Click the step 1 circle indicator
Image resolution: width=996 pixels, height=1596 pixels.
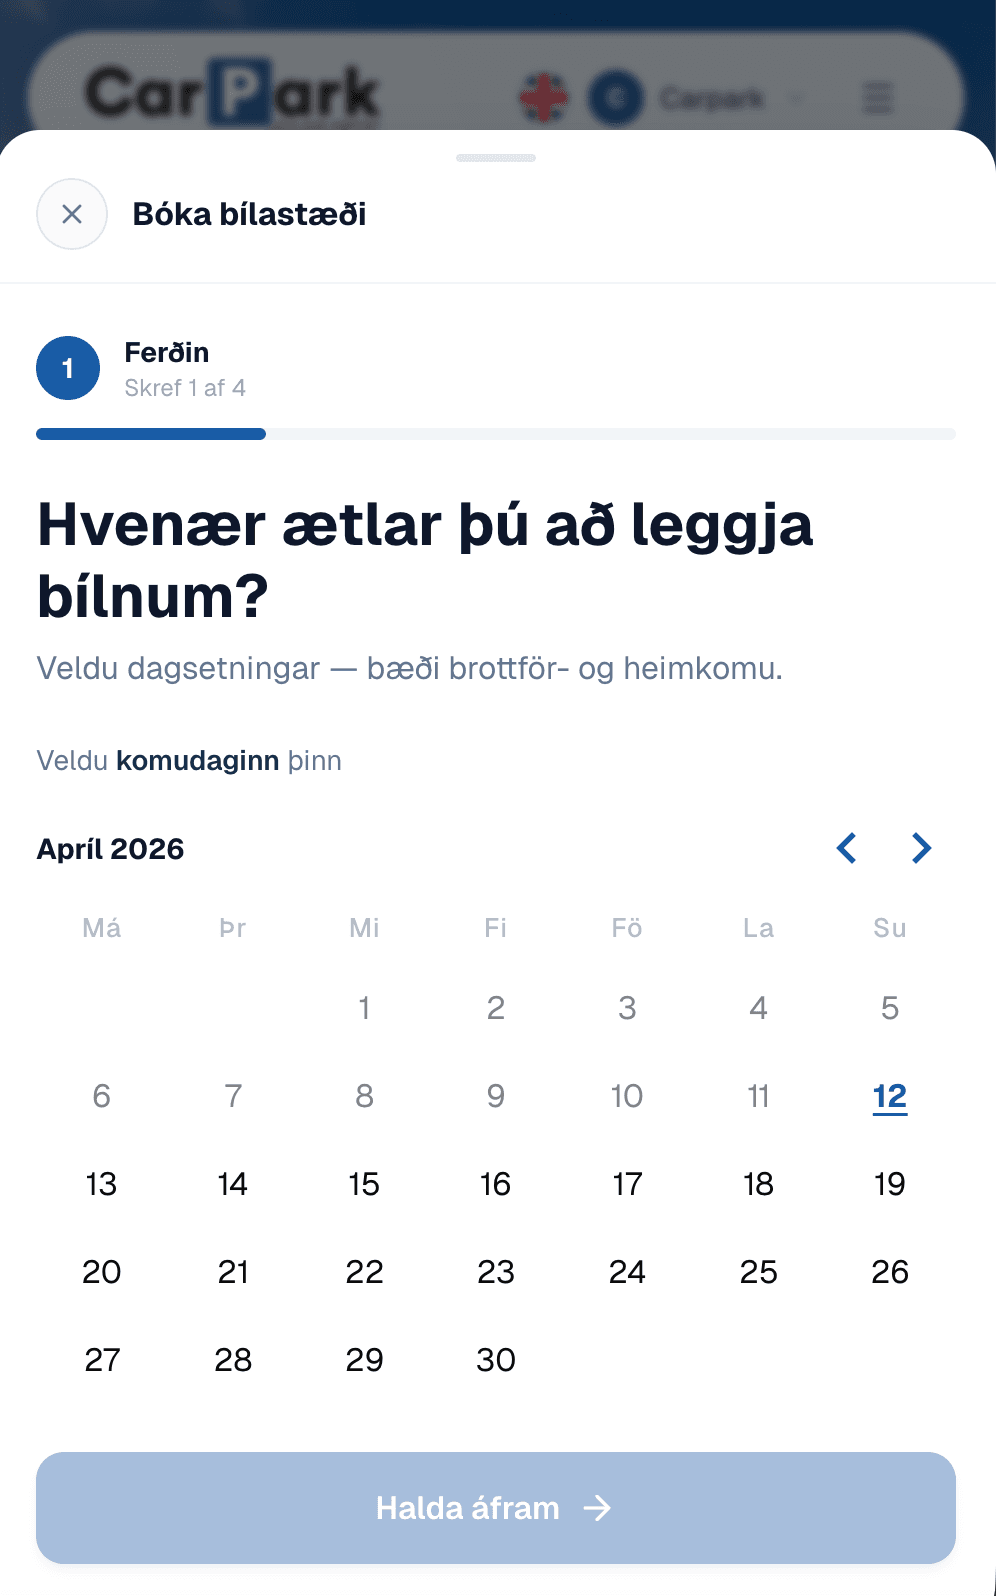(68, 368)
